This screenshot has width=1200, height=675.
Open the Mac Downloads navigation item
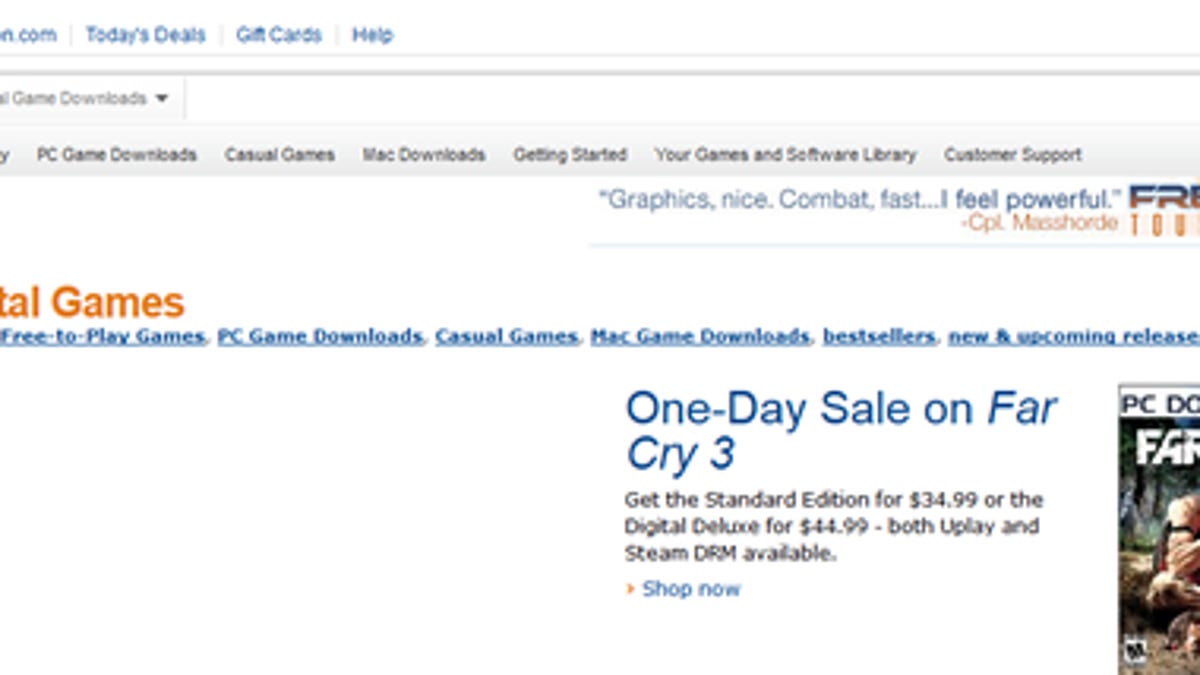click(x=424, y=155)
